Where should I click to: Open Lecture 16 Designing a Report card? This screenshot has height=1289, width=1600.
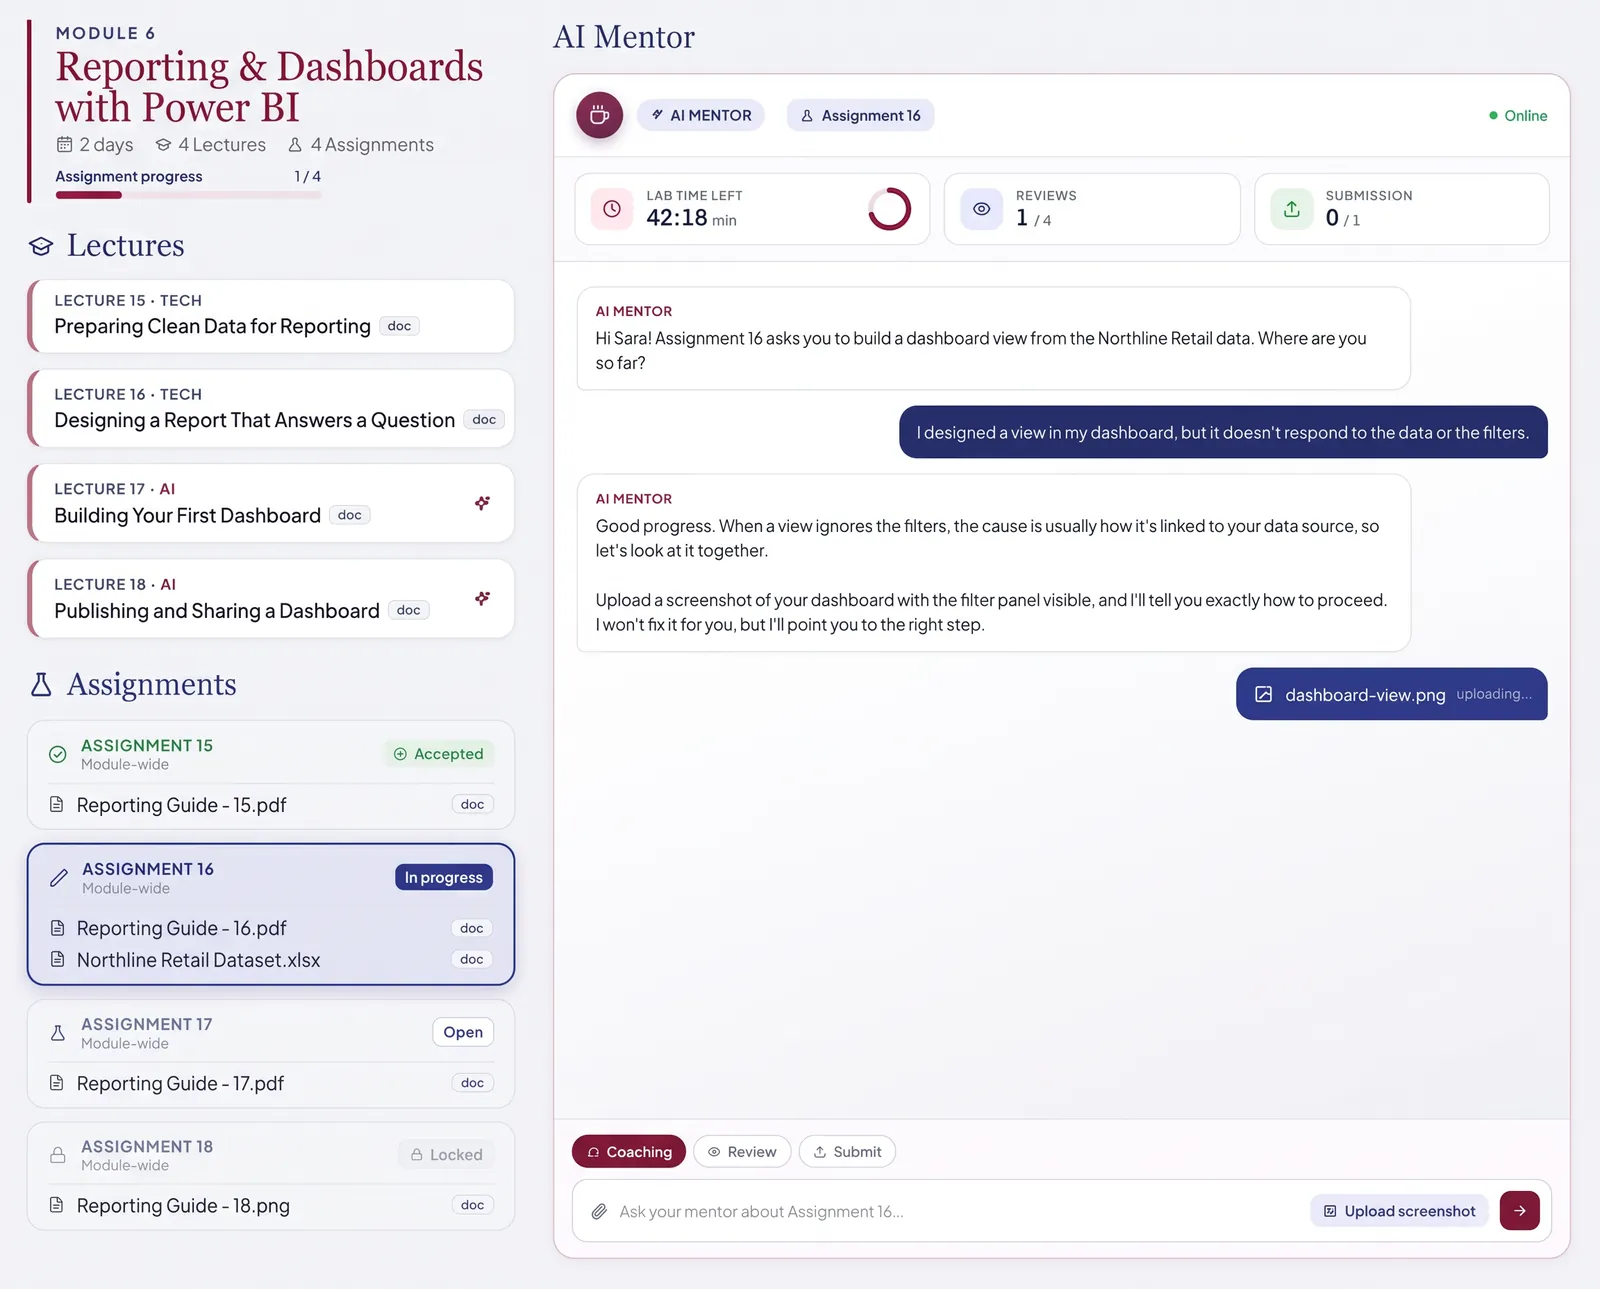coord(271,408)
